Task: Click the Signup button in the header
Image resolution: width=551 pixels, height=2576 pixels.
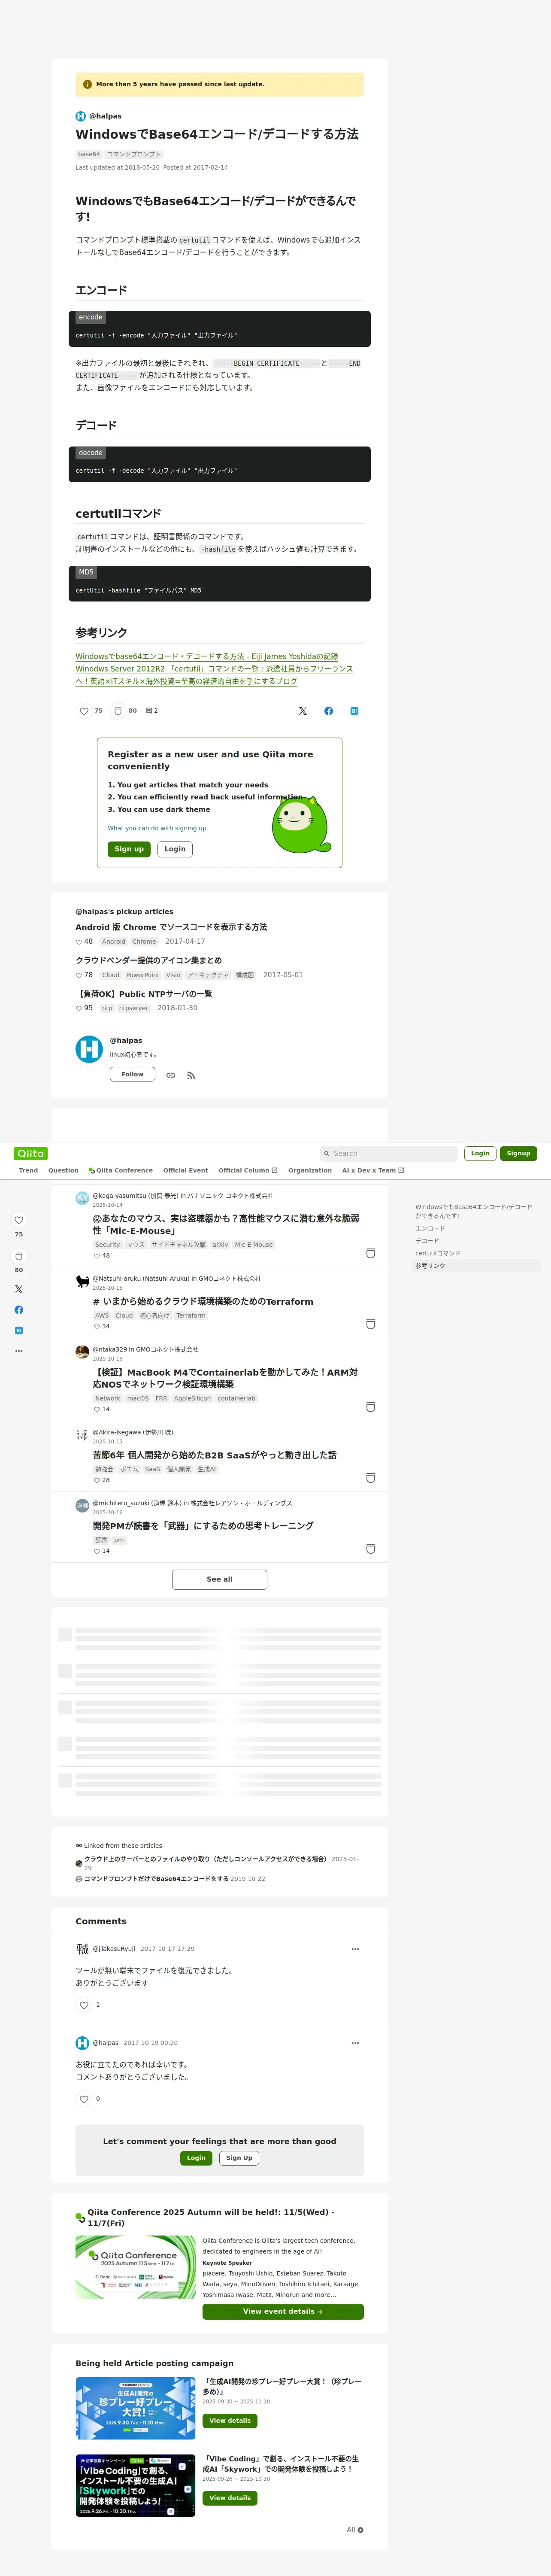Action: point(518,1153)
